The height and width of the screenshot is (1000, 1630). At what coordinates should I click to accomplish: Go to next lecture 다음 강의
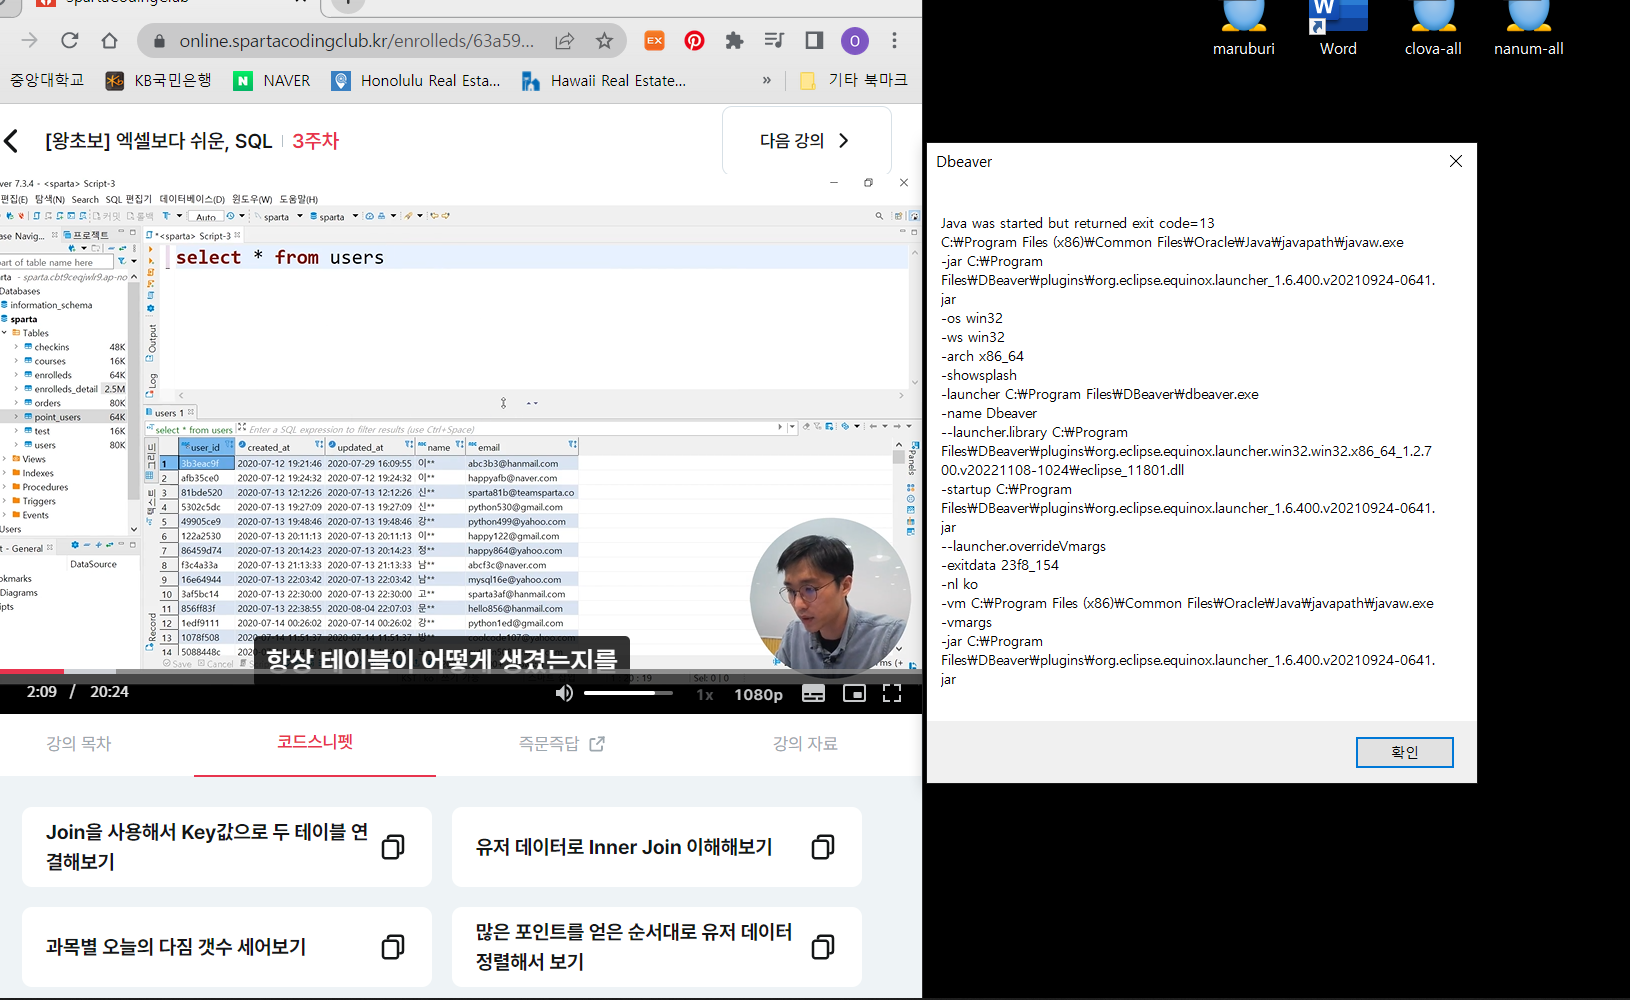tap(806, 141)
